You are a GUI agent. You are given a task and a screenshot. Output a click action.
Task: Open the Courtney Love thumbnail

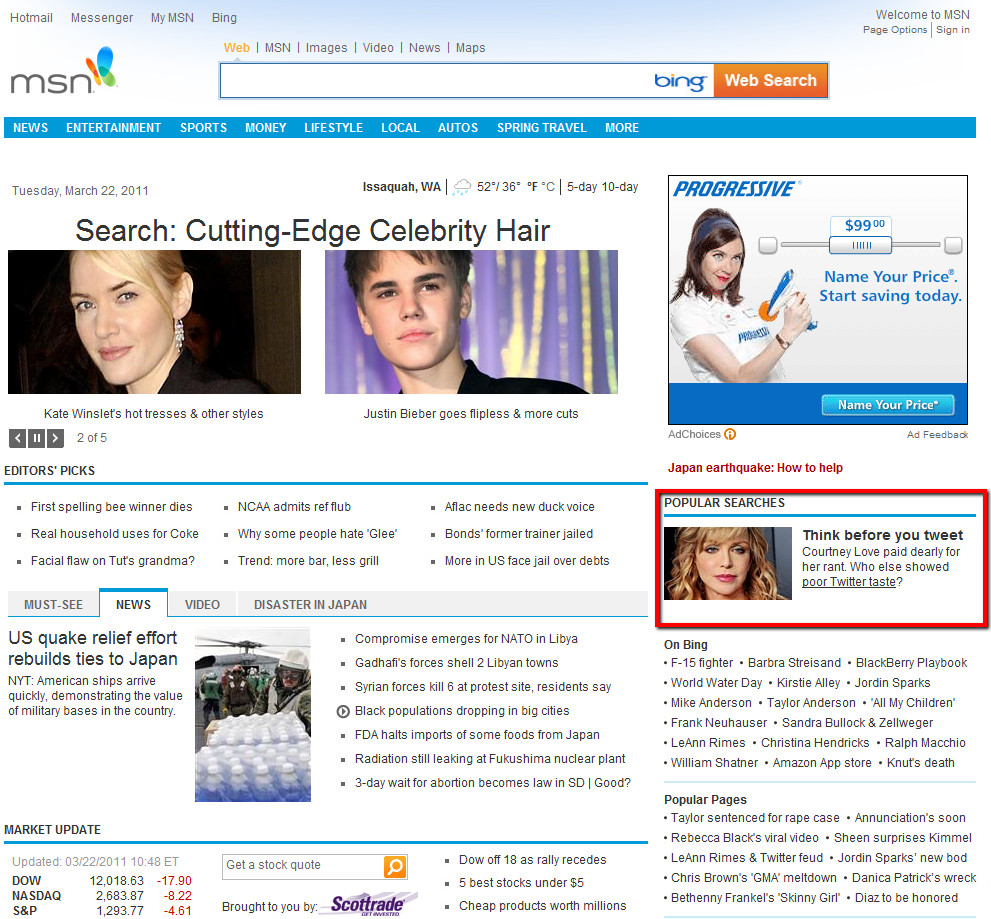pos(727,563)
